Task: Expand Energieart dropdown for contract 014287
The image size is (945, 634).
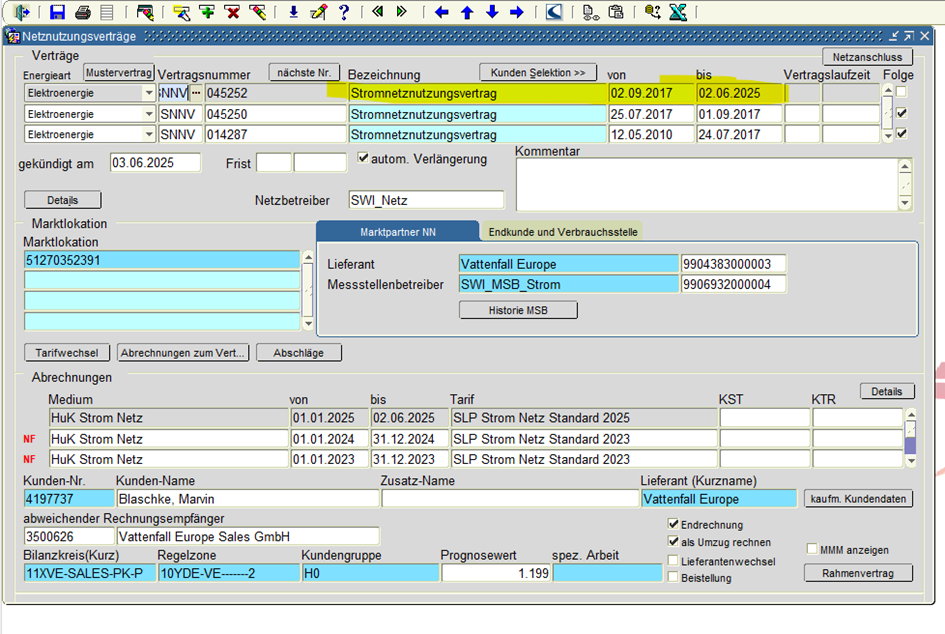Action: 149,135
